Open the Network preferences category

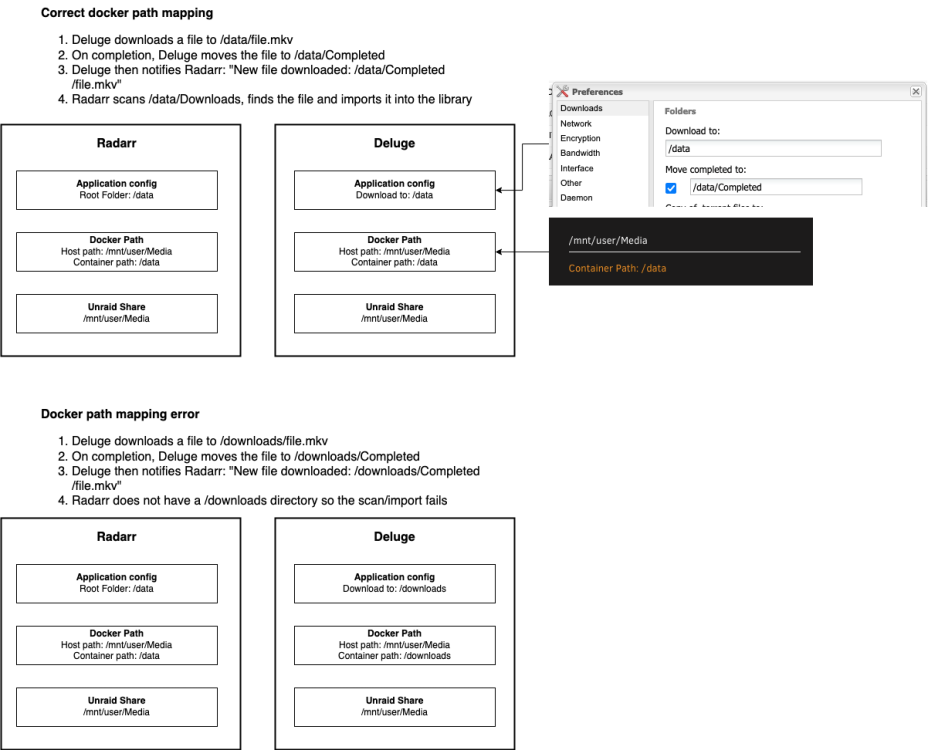click(576, 124)
